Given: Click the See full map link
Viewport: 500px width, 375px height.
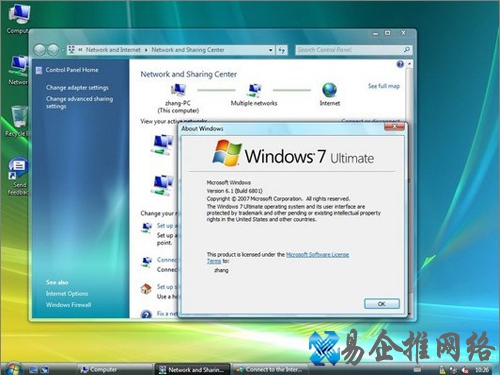Looking at the screenshot, I should click(384, 86).
